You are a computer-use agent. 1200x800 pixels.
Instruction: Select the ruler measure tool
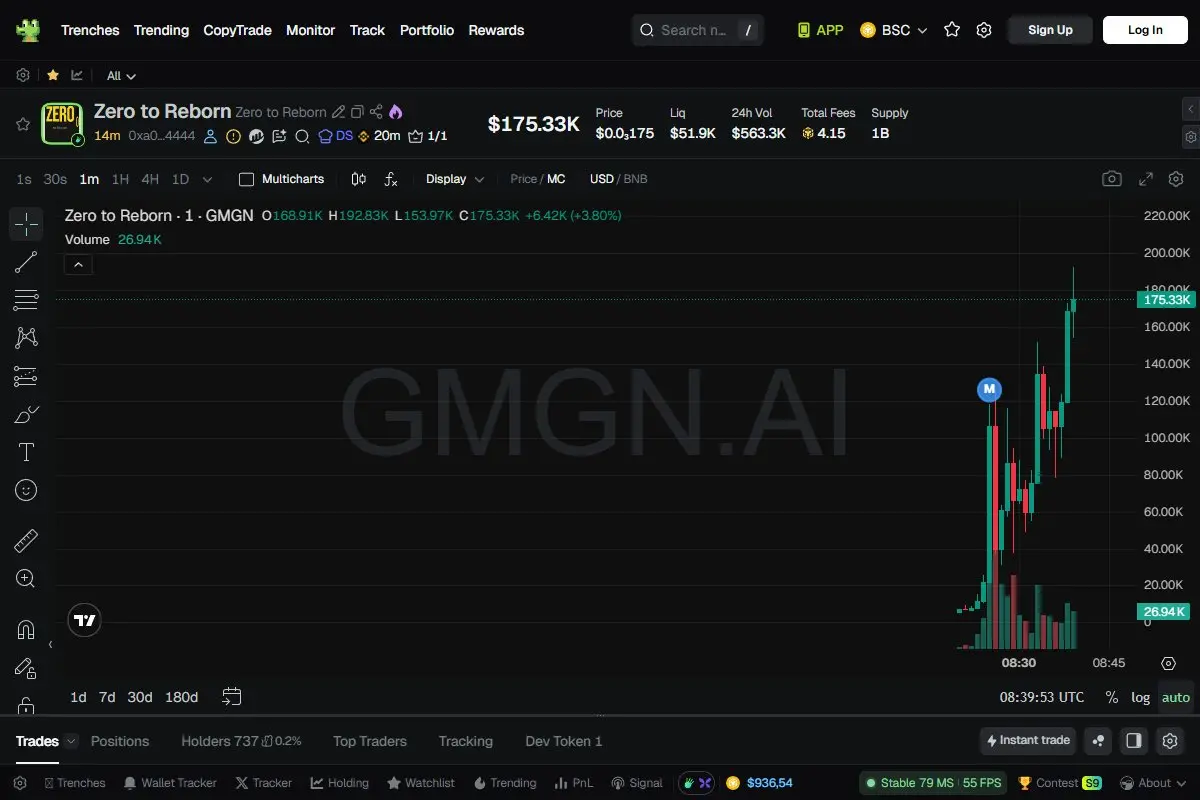(x=26, y=541)
